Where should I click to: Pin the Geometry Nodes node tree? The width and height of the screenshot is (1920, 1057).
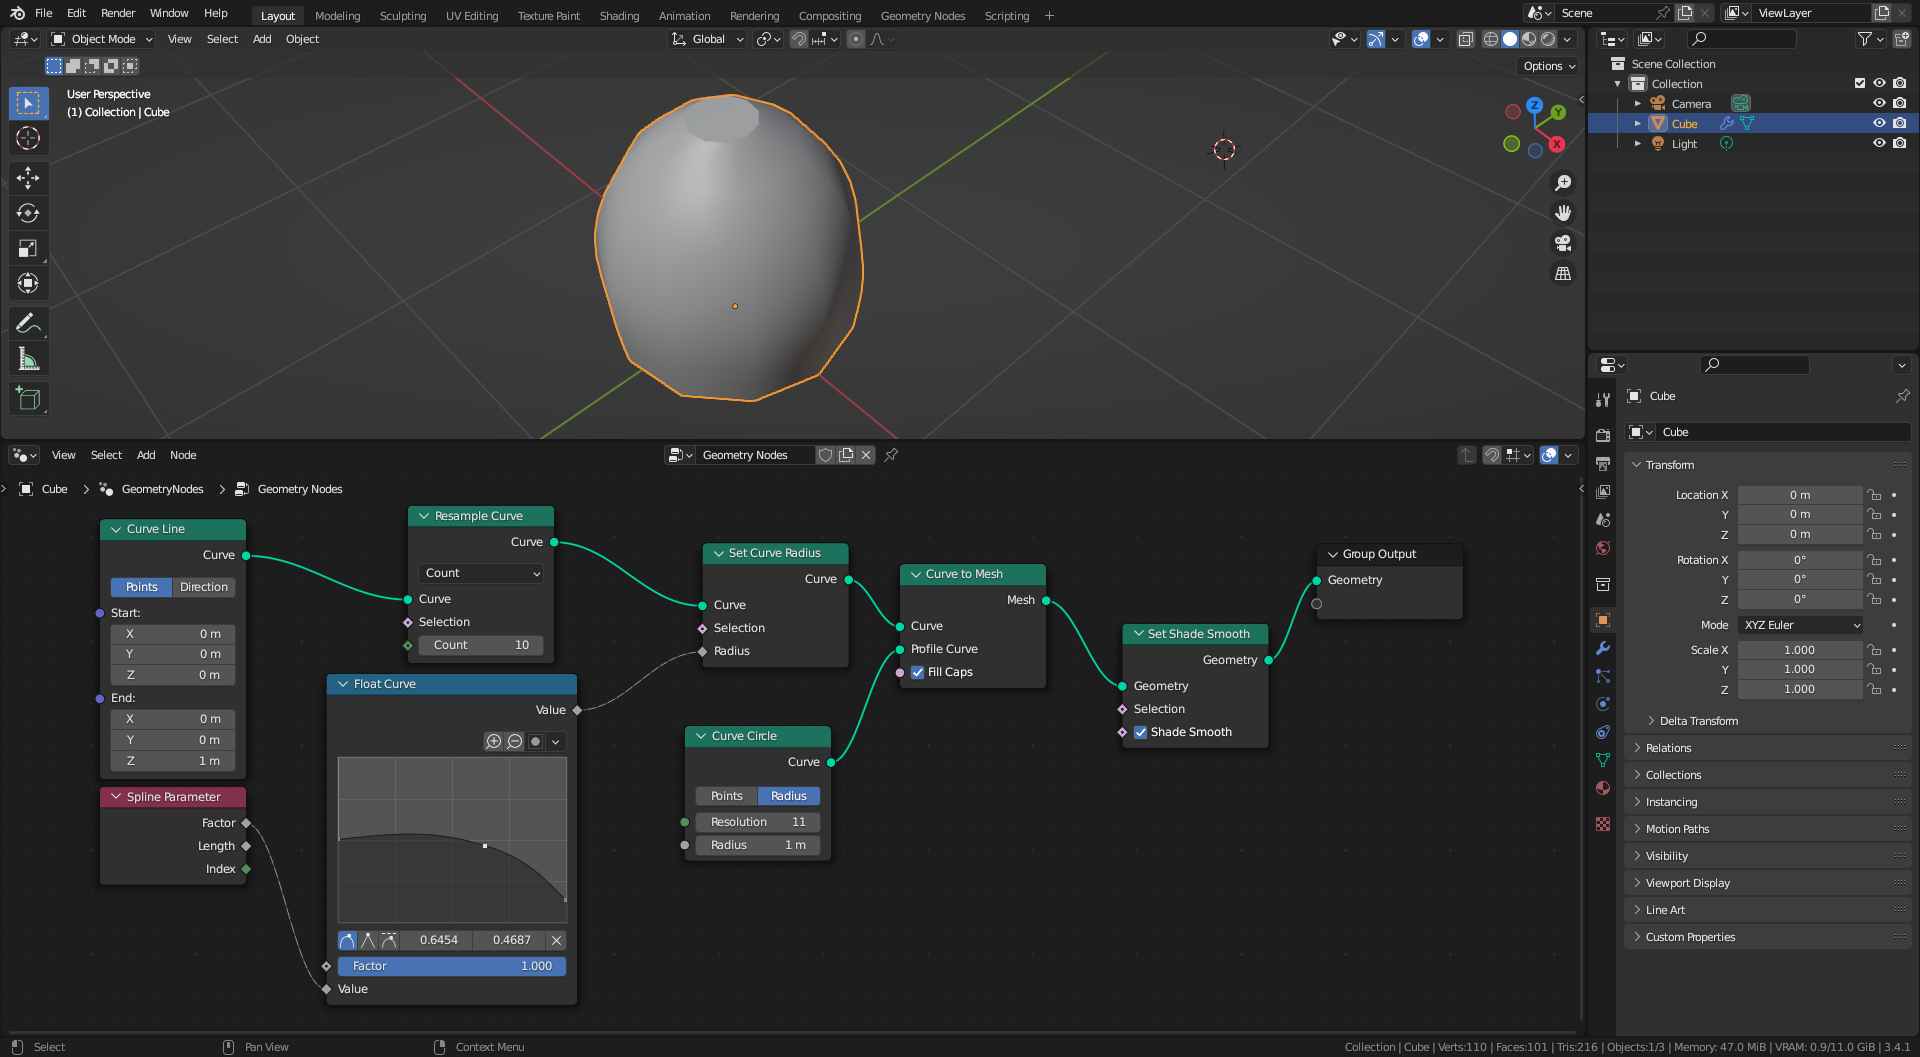(x=891, y=455)
